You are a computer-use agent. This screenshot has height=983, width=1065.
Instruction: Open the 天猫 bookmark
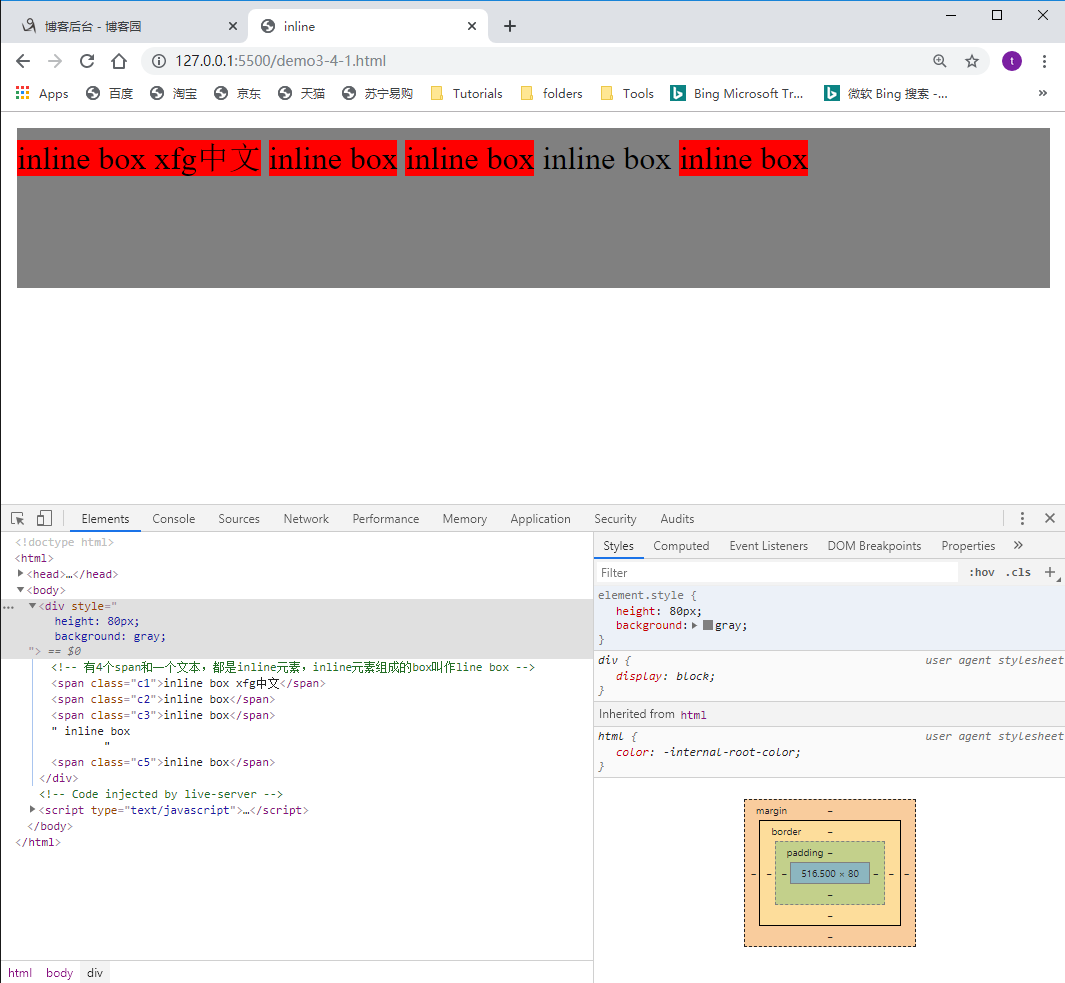(301, 94)
